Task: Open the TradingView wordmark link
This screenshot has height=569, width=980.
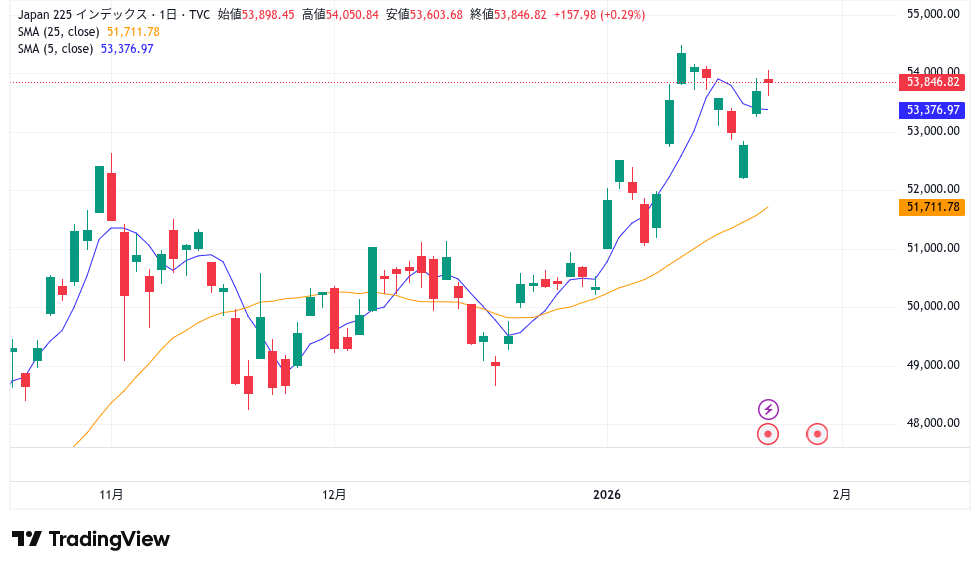Action: [x=109, y=539]
